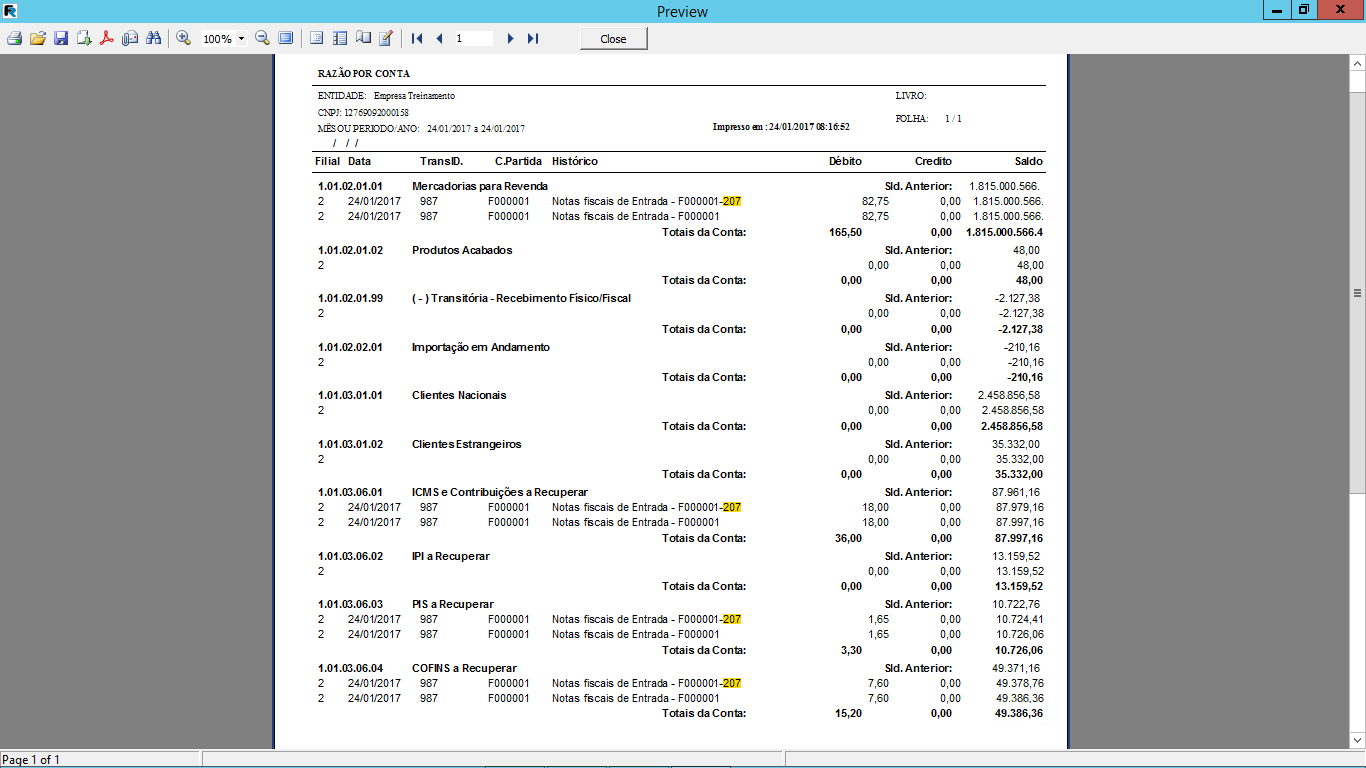Image resolution: width=1366 pixels, height=768 pixels.
Task: Click Edit page icon with pencil
Action: [386, 38]
